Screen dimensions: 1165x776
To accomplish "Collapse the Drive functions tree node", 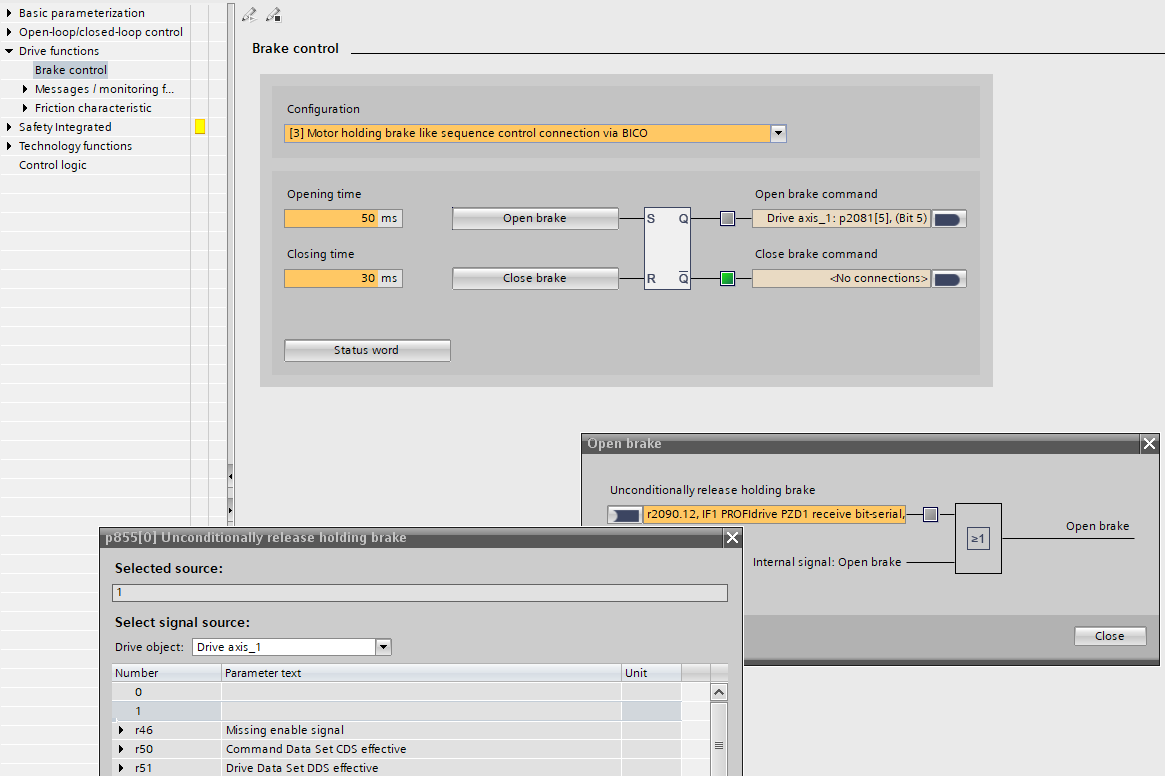I will pos(9,51).
